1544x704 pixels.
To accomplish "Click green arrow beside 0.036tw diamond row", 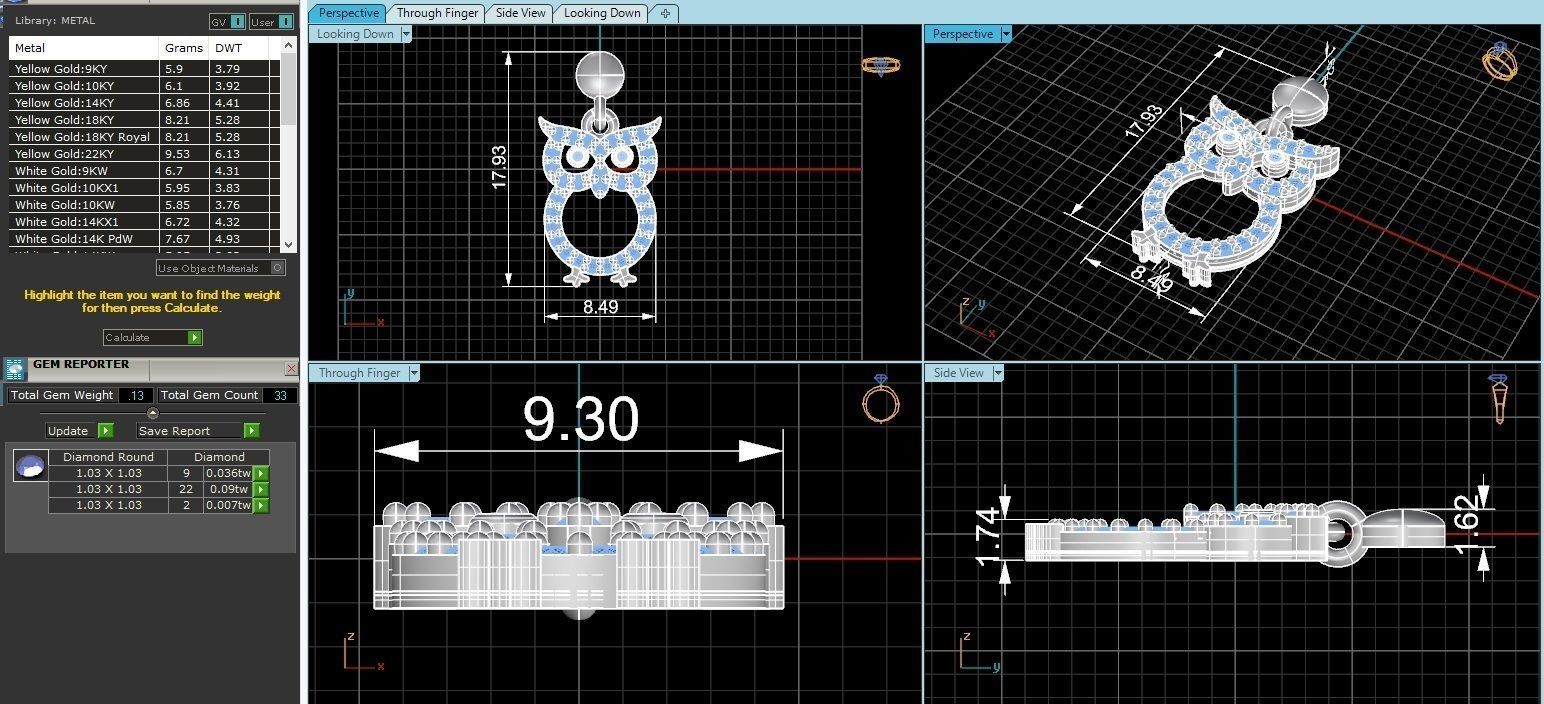I will coord(261,473).
